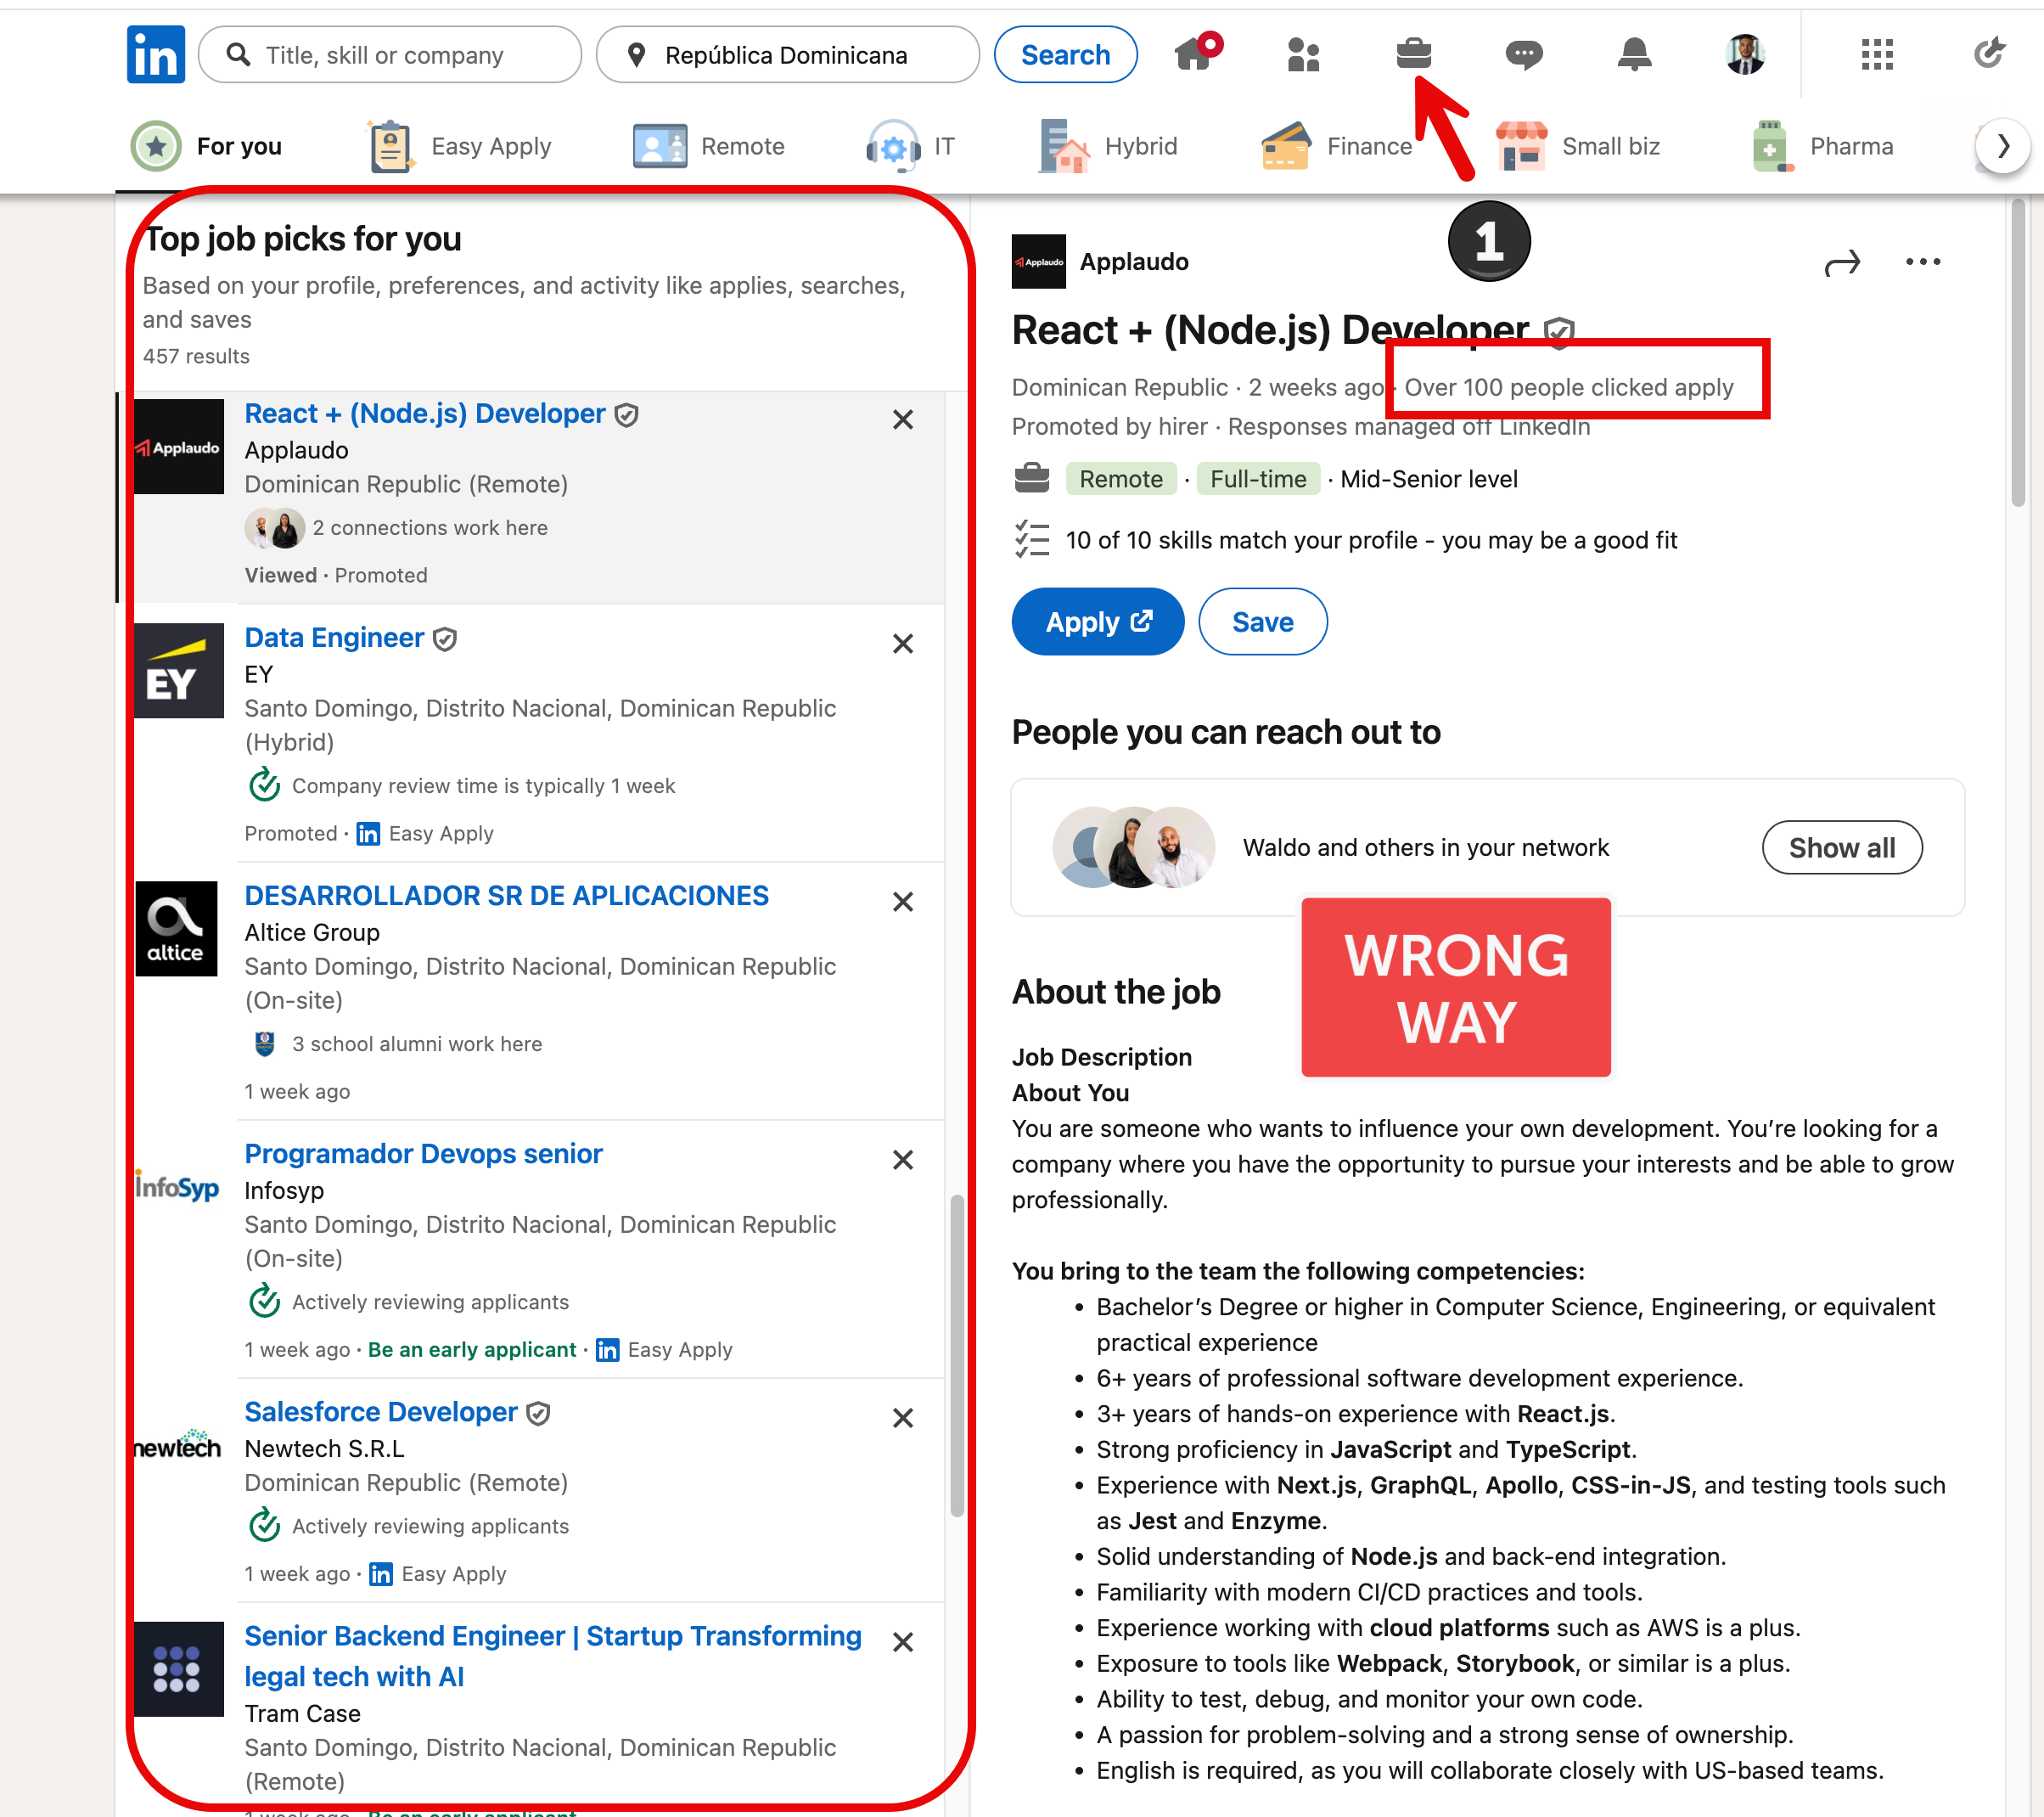
Task: Click the LinkedIn logo
Action: click(156, 54)
